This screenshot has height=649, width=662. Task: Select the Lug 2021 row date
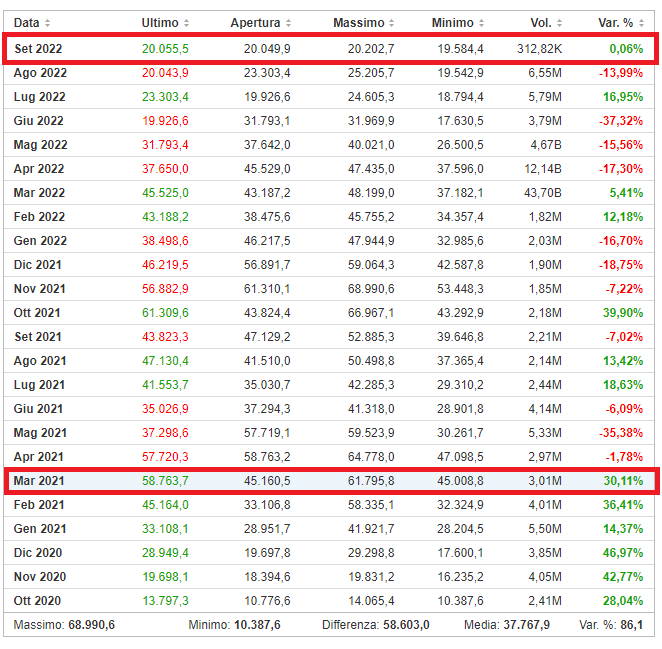(x=39, y=385)
